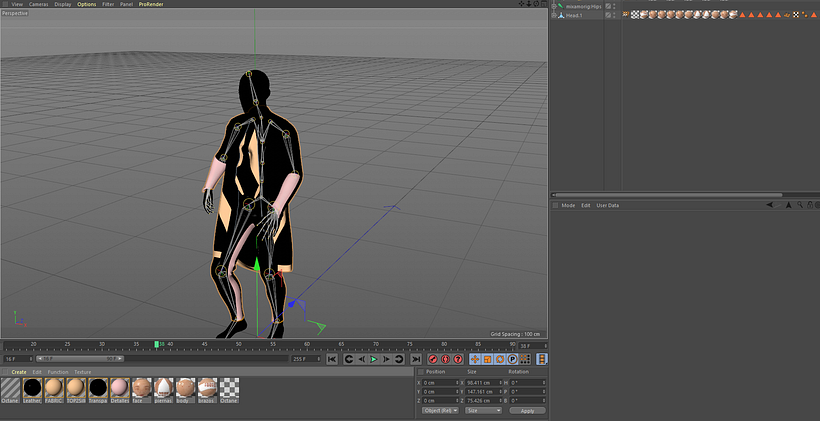Select the face material thumbnail

141,390
